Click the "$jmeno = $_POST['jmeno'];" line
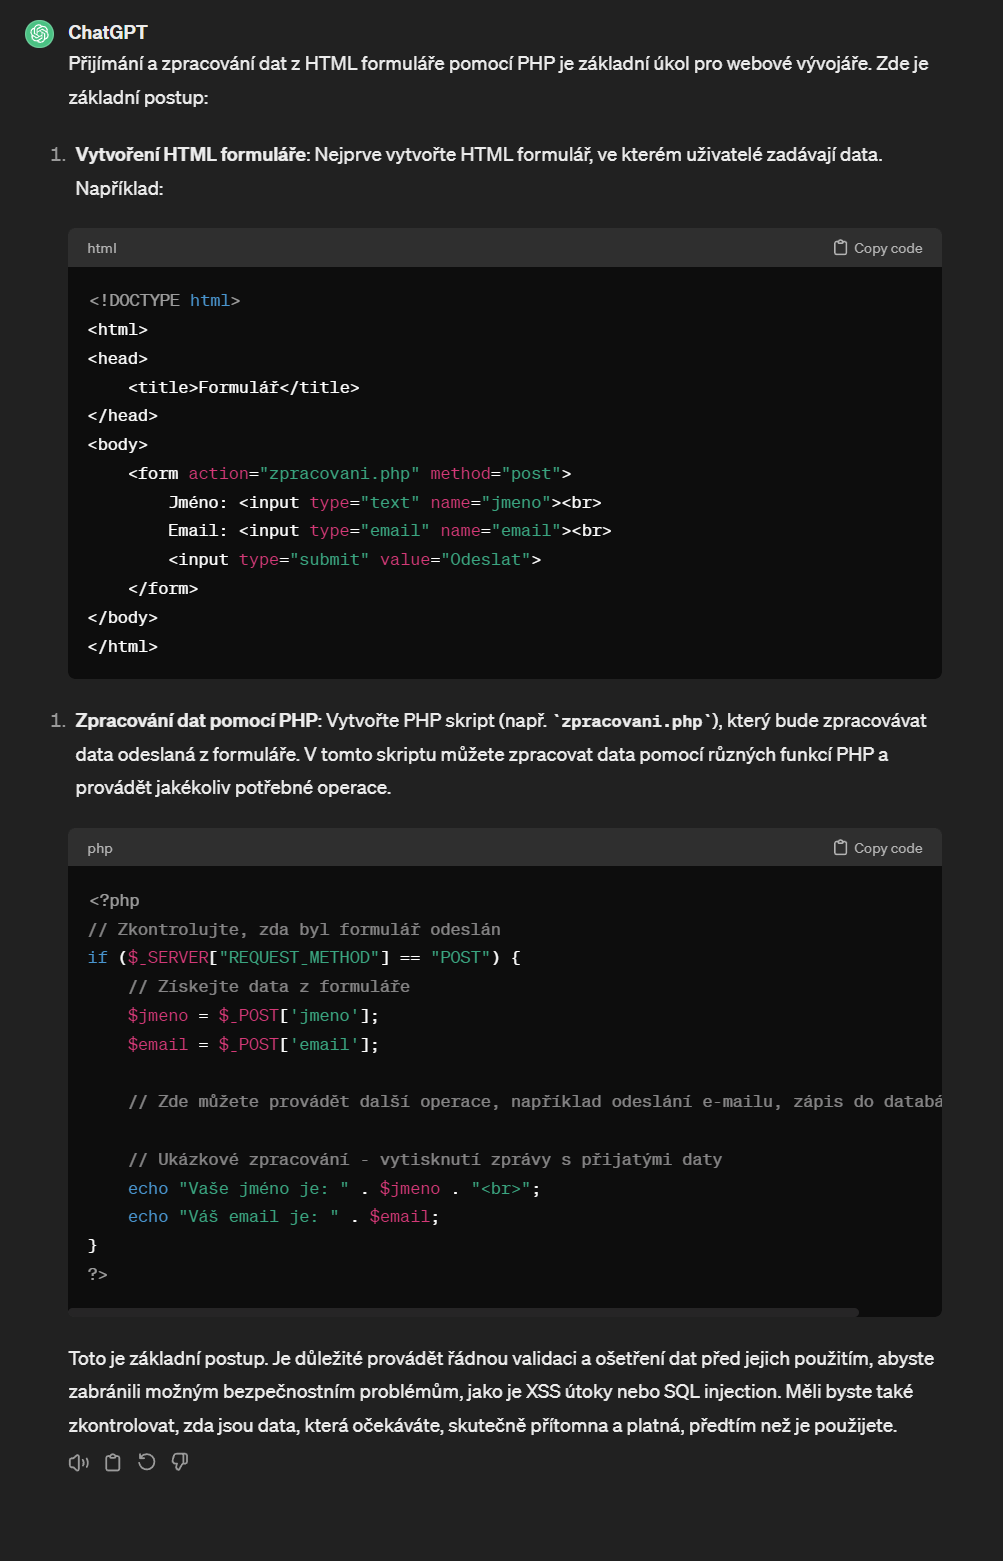 (254, 1015)
